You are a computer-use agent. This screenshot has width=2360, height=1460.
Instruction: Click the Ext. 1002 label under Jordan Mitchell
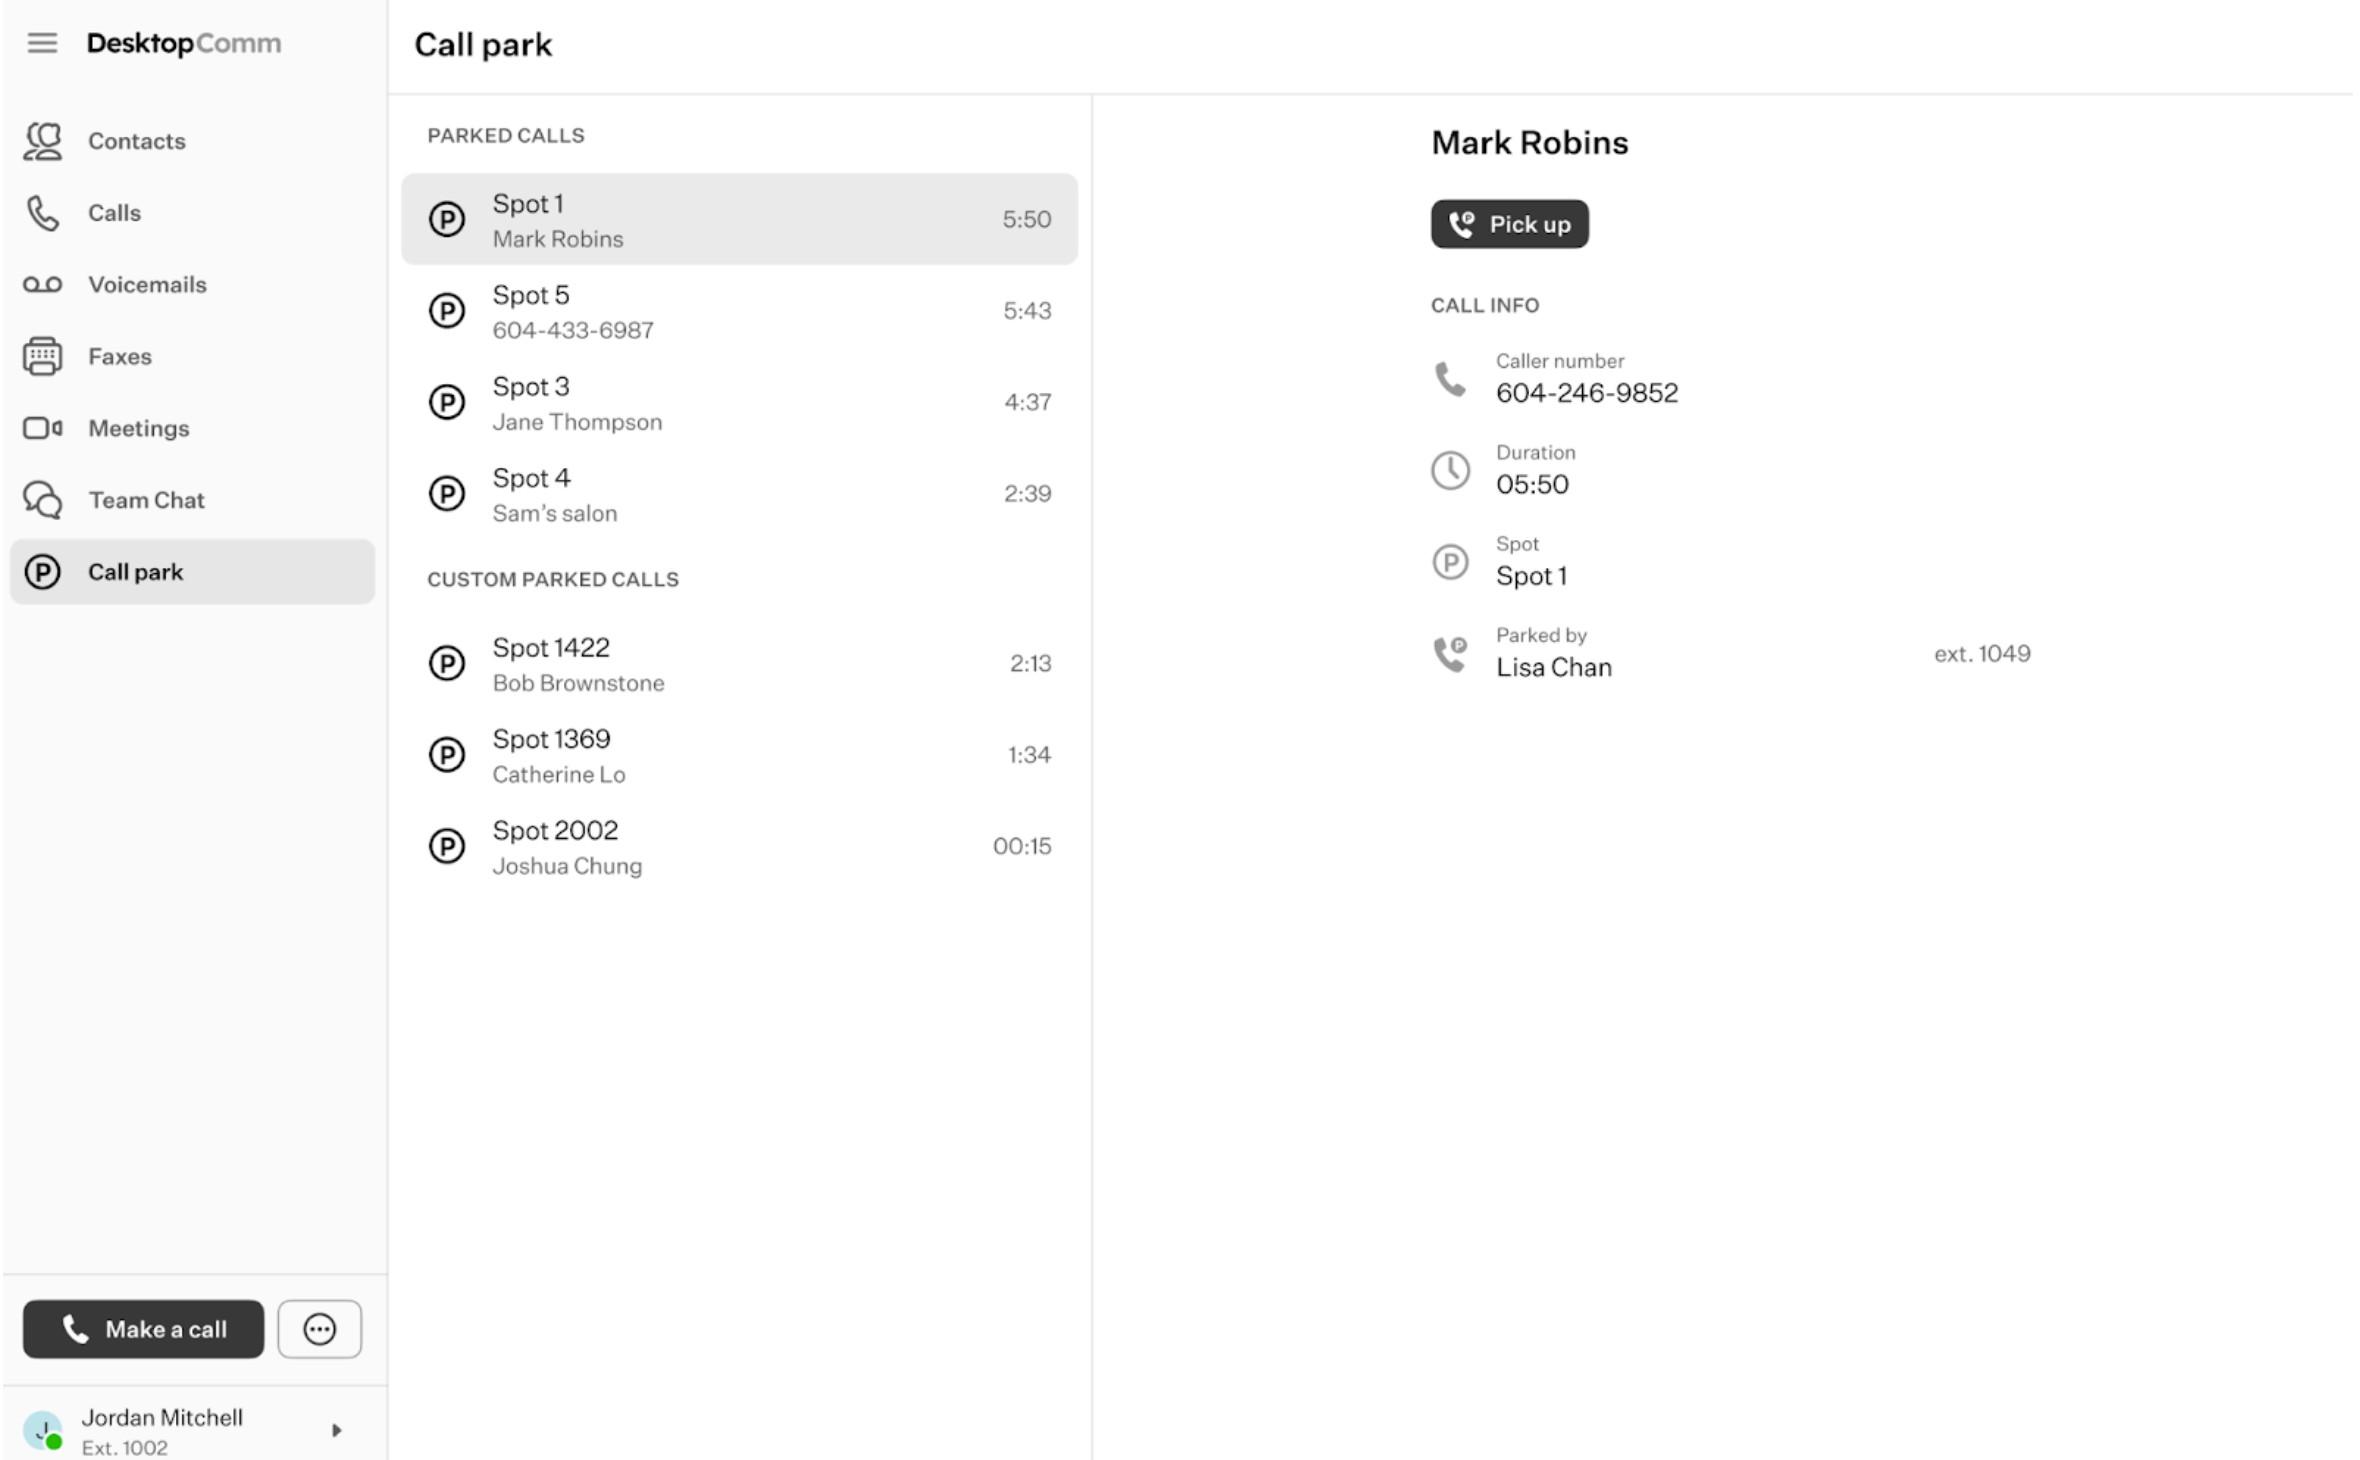125,1448
